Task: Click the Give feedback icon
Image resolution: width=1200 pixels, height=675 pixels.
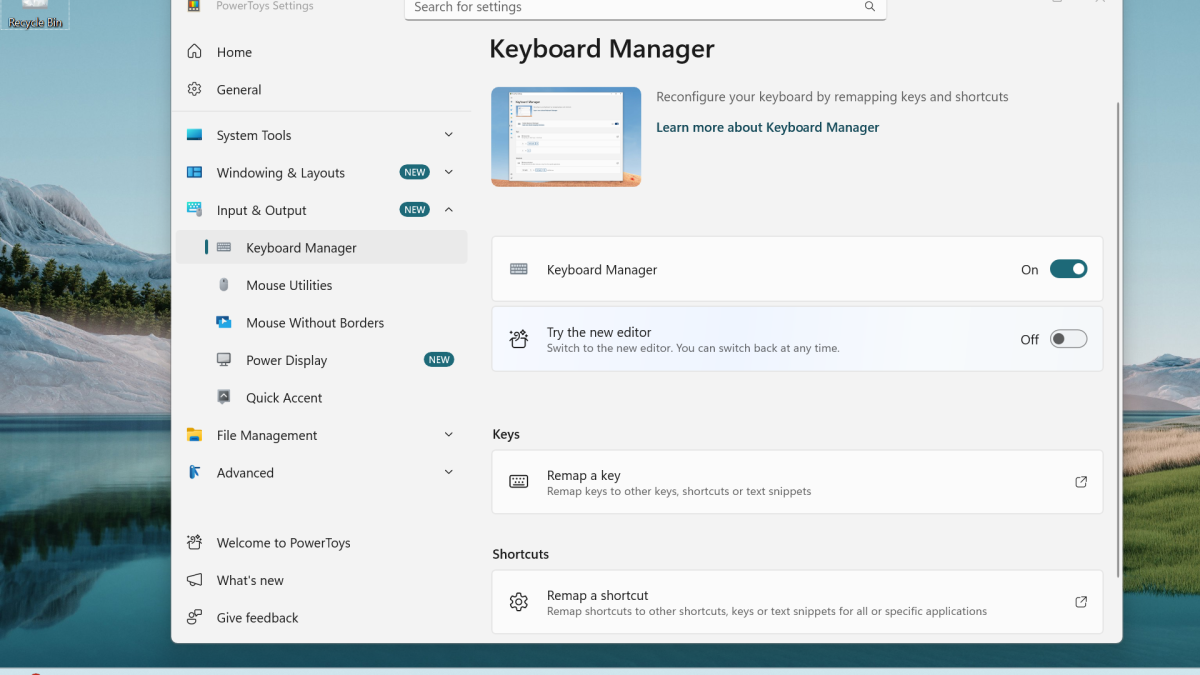Action: coord(194,617)
